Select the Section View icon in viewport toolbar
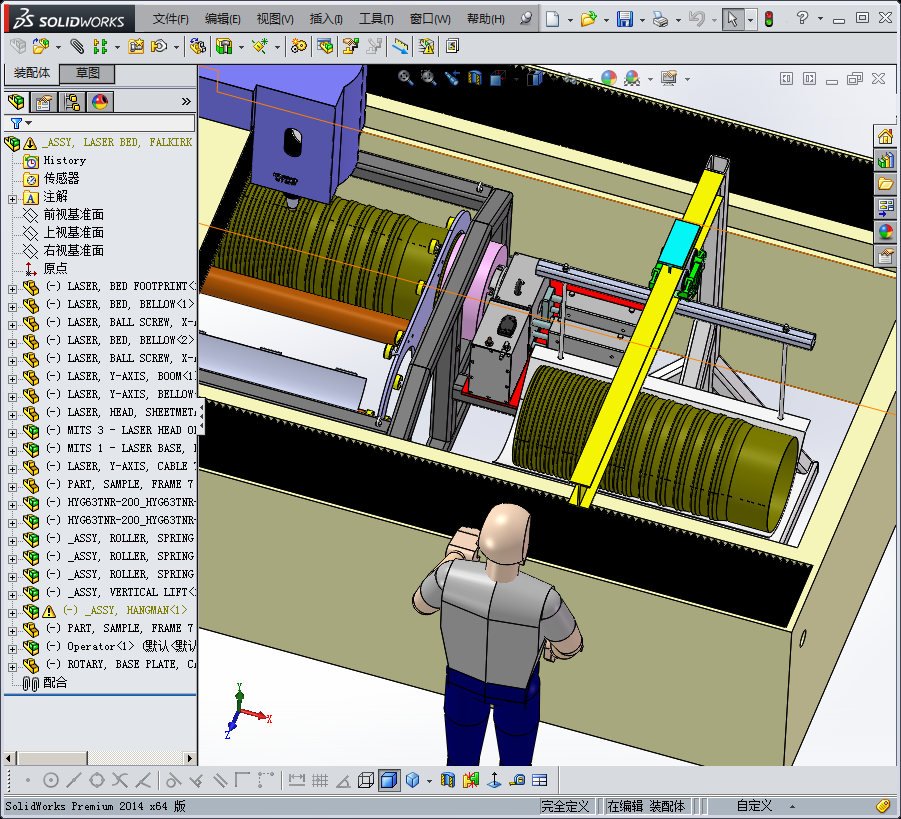The image size is (901, 819). click(474, 78)
